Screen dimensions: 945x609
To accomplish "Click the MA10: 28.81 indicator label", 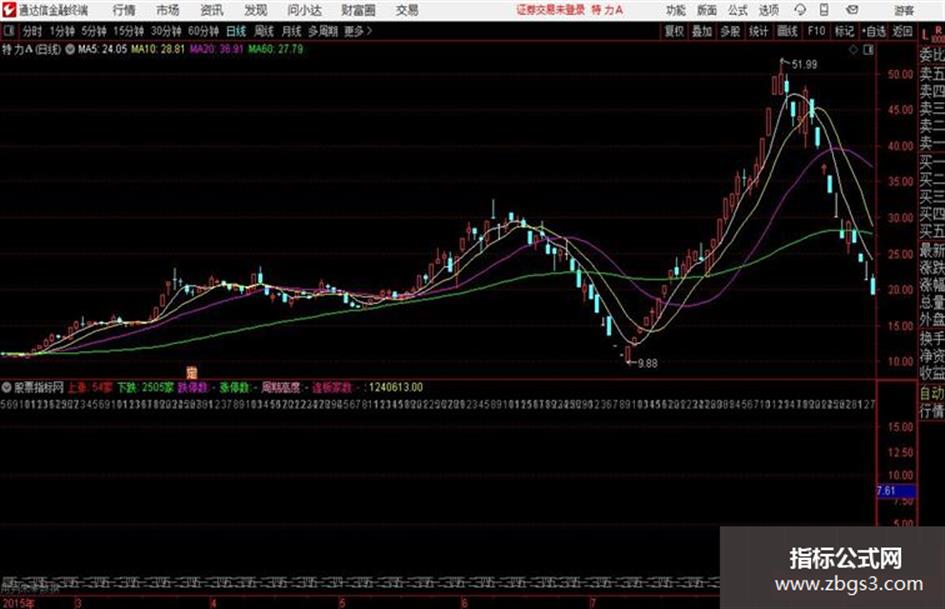I will pos(158,49).
